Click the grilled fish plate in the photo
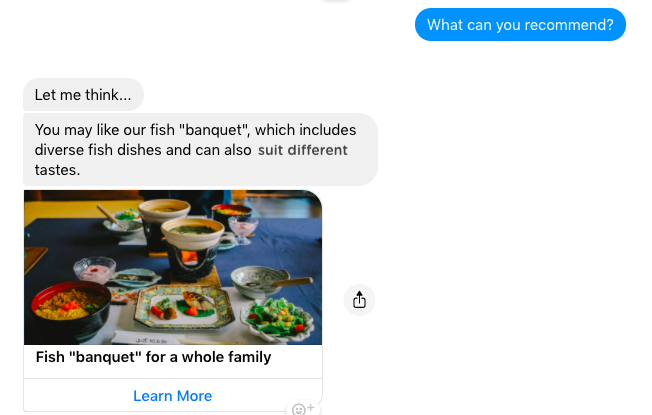Viewport: 652px width, 415px height. click(184, 307)
